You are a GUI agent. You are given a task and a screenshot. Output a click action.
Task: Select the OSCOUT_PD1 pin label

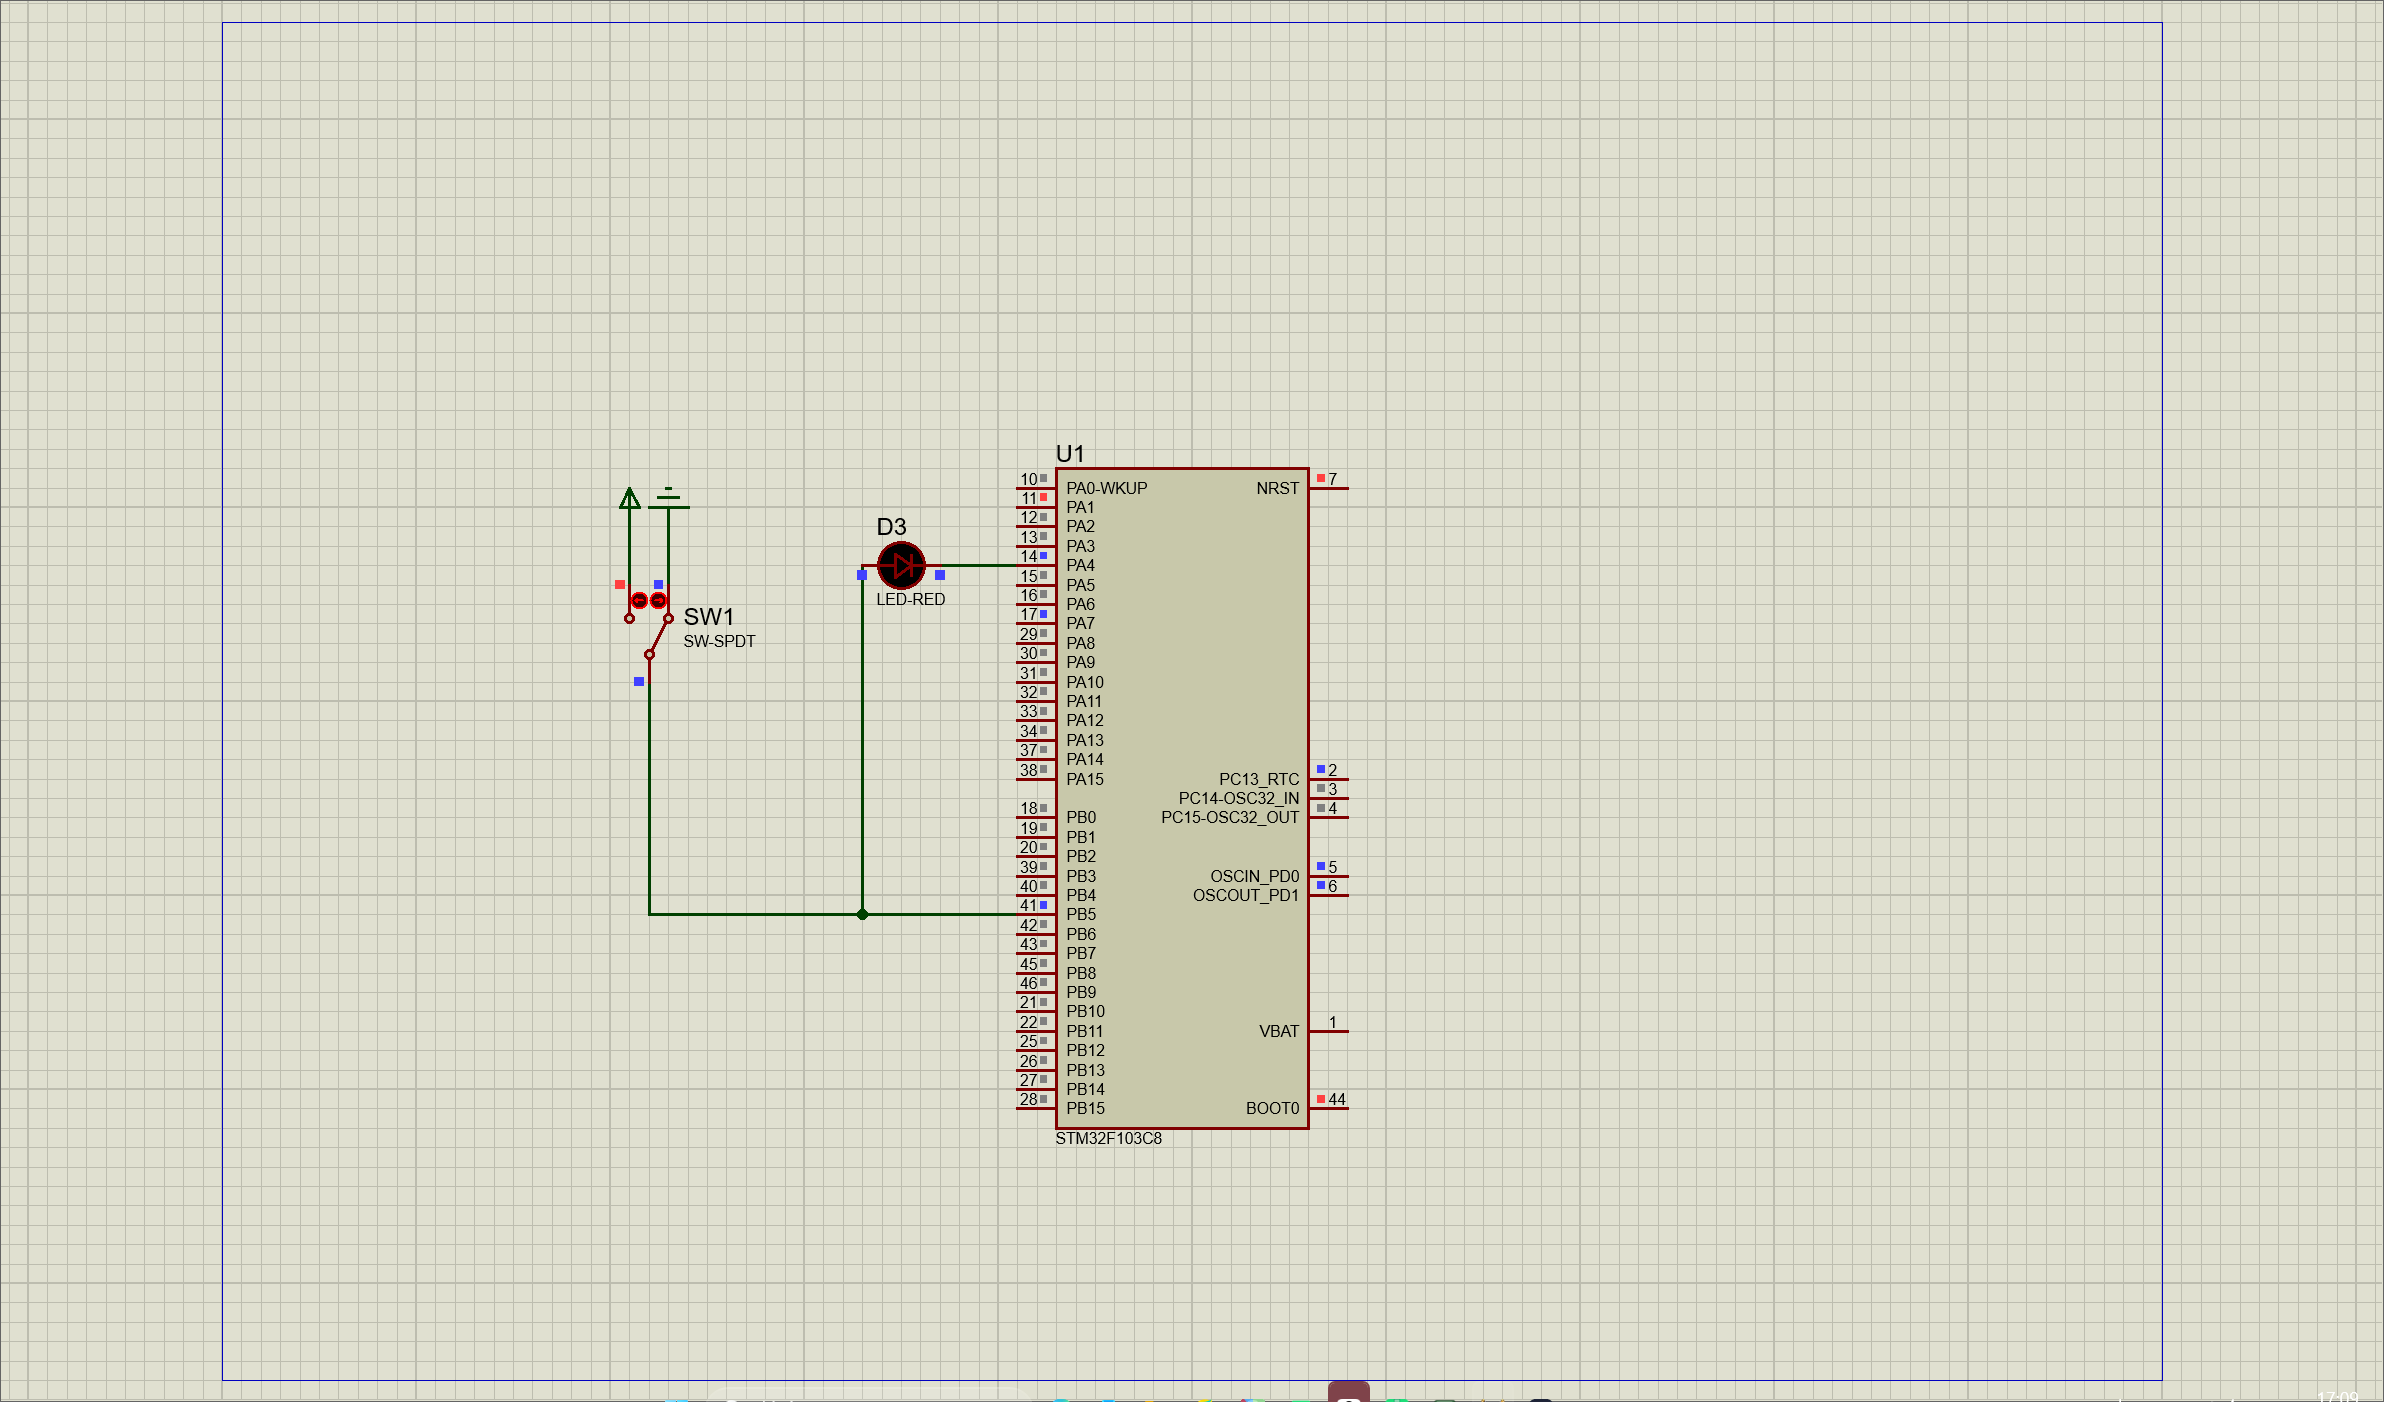point(1246,895)
